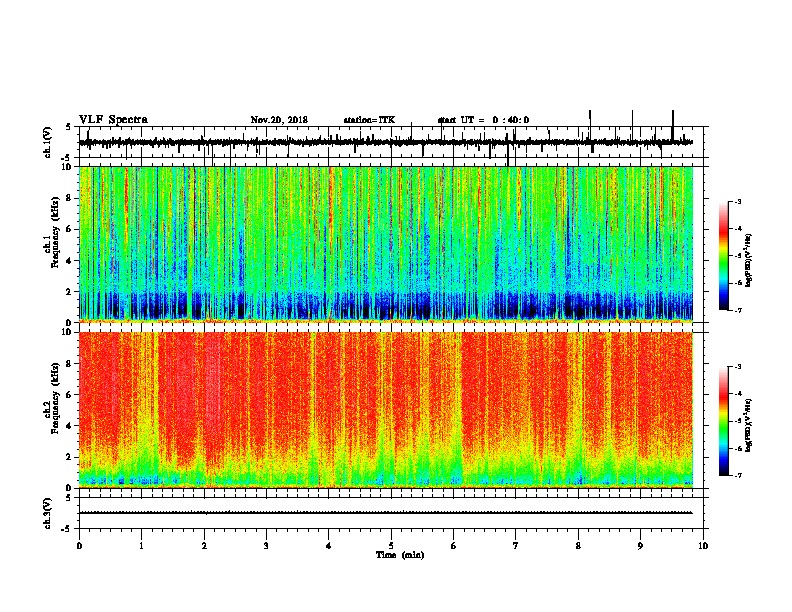This screenshot has width=792, height=612.
Task: Click the '-7' tick on ch.2 color bar
Action: click(738, 476)
